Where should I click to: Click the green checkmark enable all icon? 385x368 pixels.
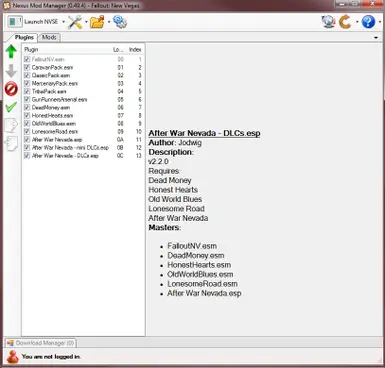(x=11, y=107)
